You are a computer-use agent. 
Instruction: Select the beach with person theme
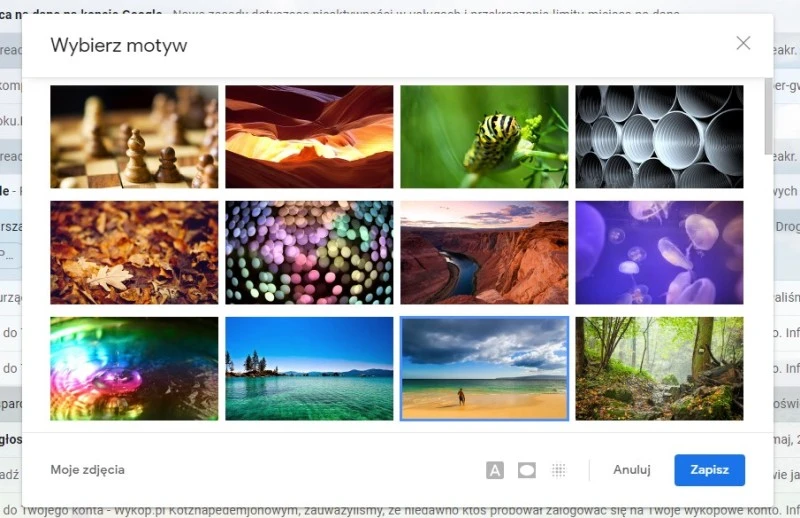(484, 368)
